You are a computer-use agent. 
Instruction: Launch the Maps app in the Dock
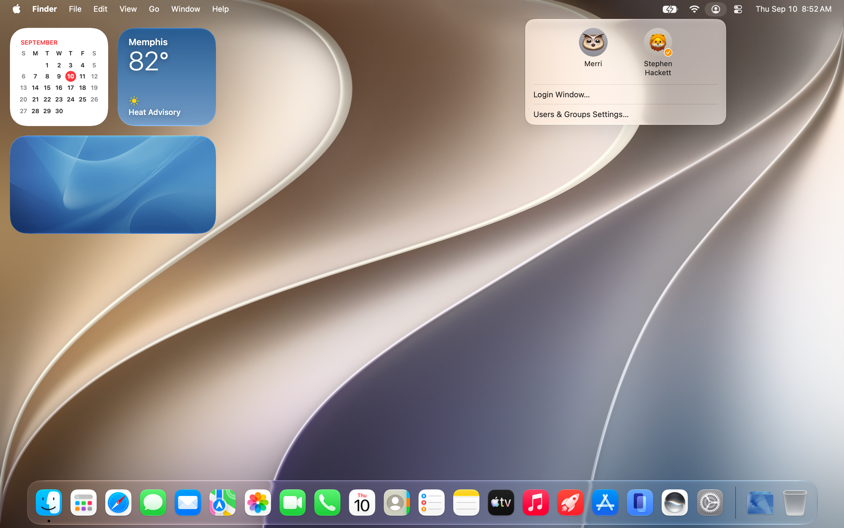222,502
